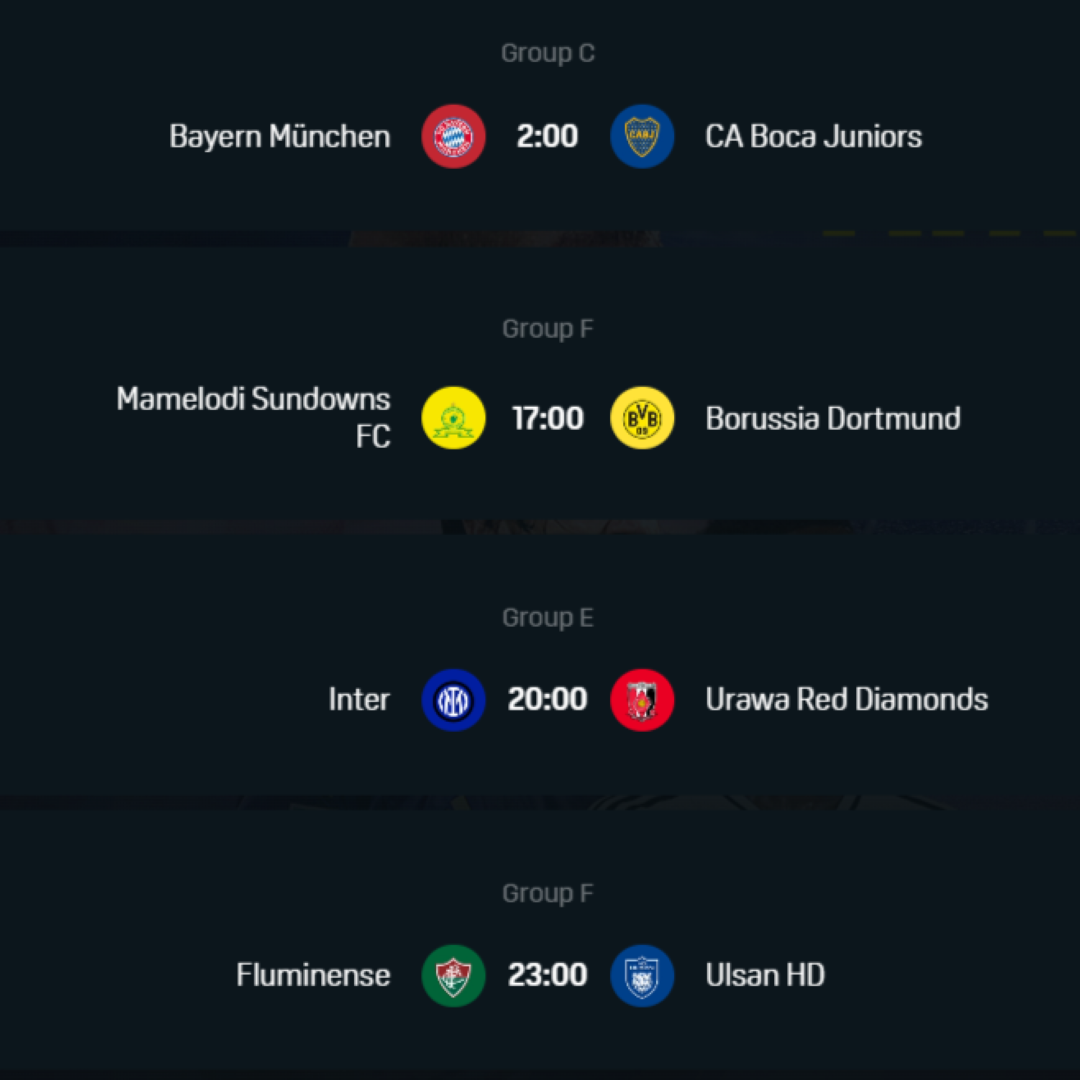Click the Bayern München club crest
The width and height of the screenshot is (1080, 1080).
pyautogui.click(x=454, y=136)
